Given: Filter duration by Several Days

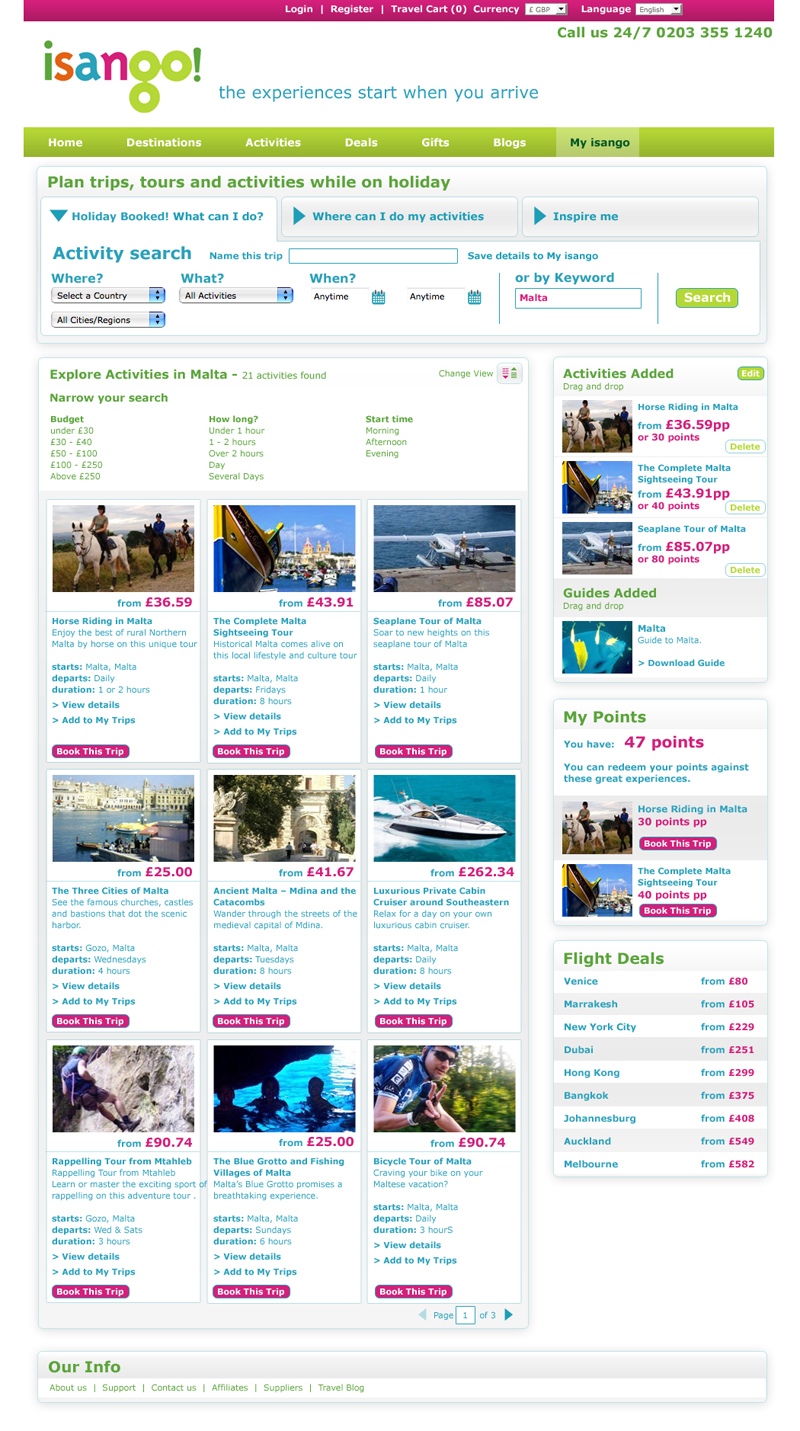Looking at the screenshot, I should 236,477.
